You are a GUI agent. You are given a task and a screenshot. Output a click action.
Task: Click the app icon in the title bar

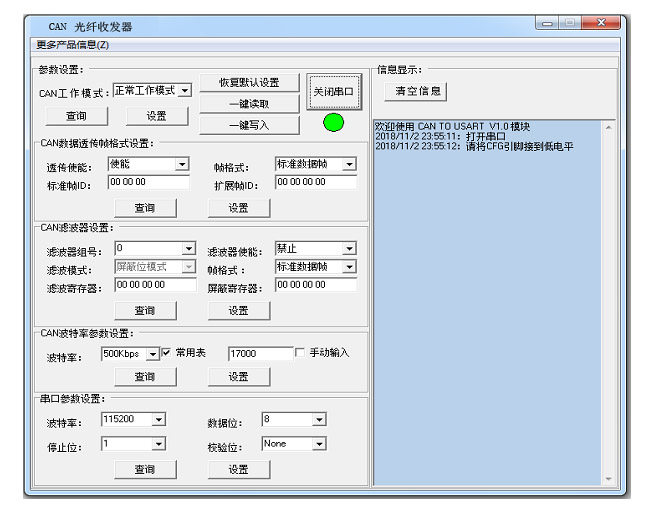[36, 26]
